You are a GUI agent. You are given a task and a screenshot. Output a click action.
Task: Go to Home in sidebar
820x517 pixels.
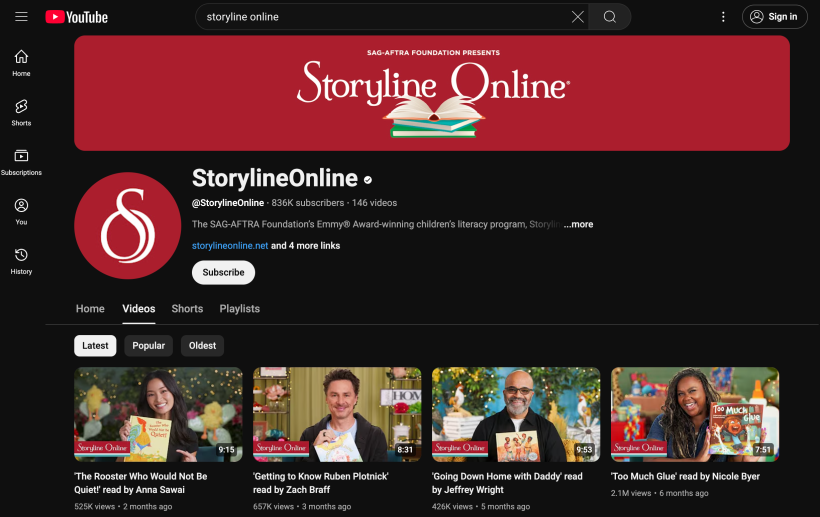pyautogui.click(x=21, y=63)
